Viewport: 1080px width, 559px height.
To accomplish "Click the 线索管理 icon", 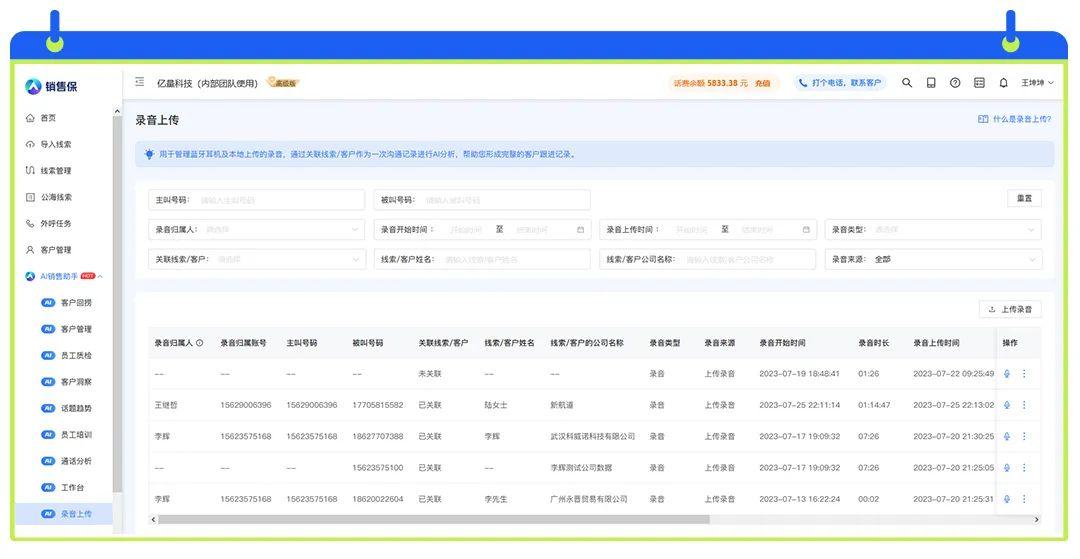I will [30, 170].
